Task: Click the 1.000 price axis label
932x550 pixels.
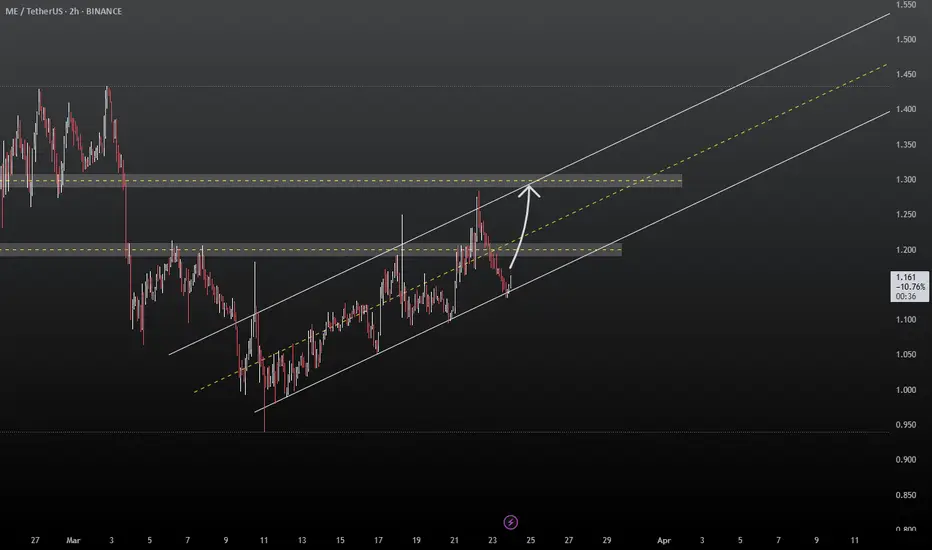Action: [906, 390]
